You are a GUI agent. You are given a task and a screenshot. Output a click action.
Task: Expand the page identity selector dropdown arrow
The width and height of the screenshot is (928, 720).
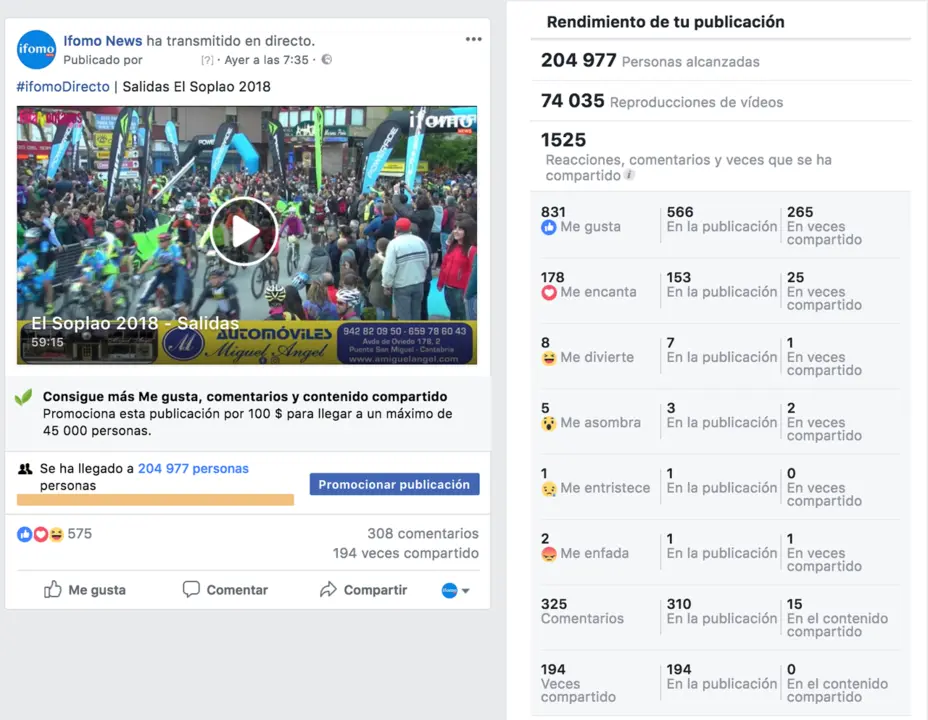[466, 590]
